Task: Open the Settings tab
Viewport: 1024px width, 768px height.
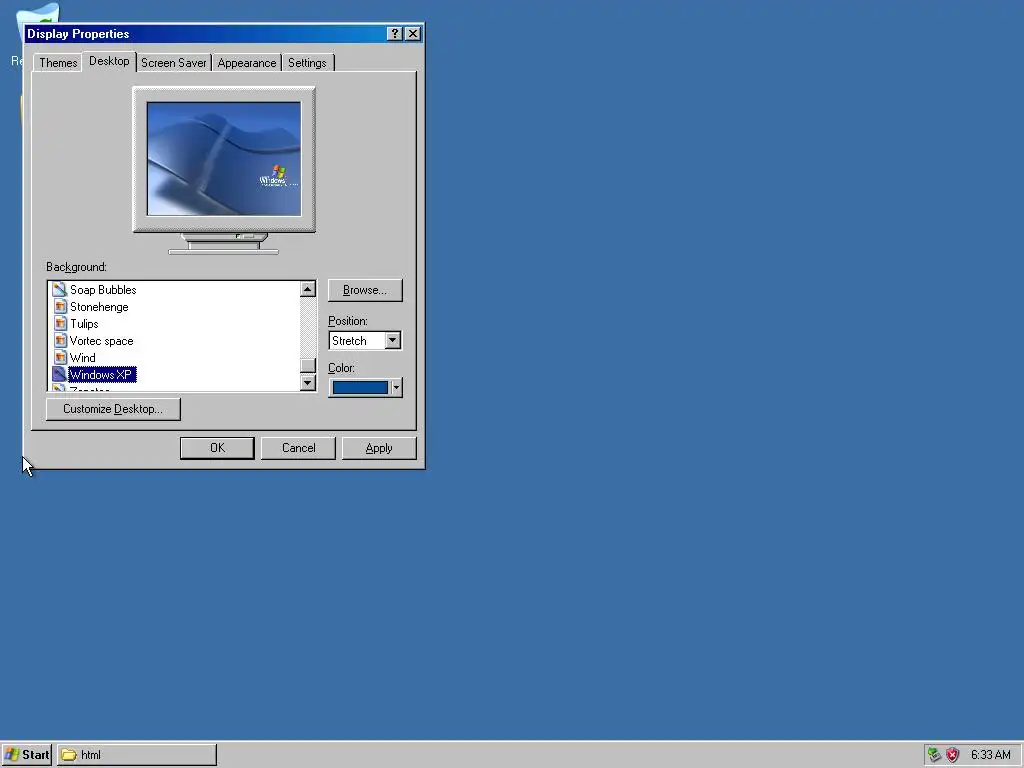Action: tap(307, 63)
